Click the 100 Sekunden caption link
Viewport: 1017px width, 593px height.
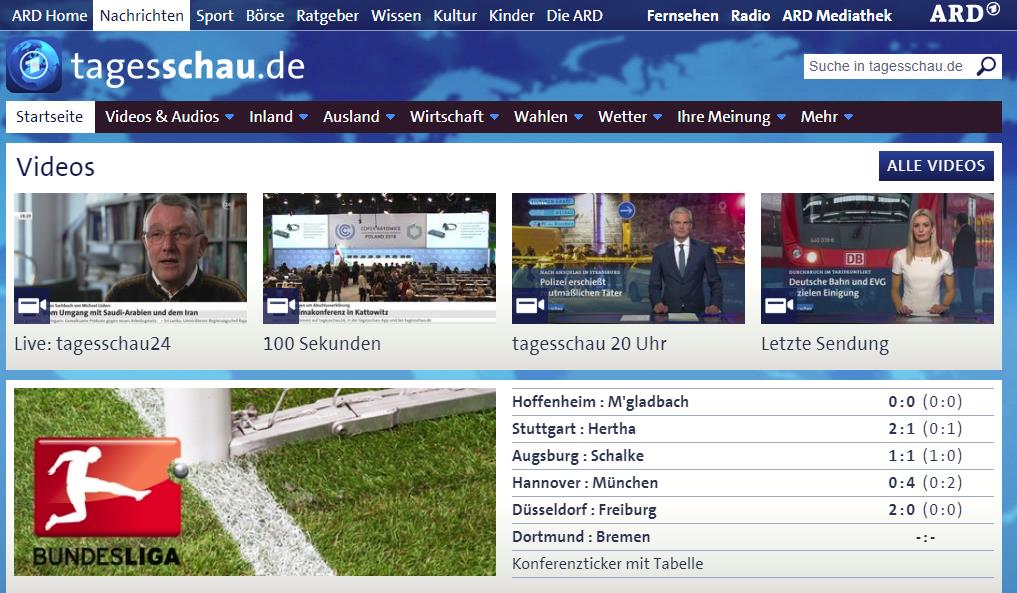click(322, 344)
